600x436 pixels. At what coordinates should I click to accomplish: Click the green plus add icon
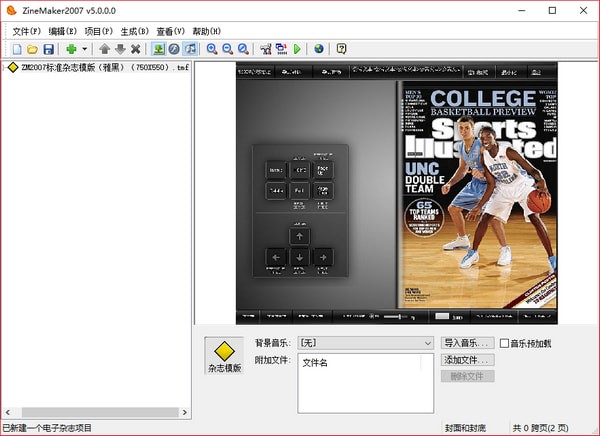[x=71, y=49]
